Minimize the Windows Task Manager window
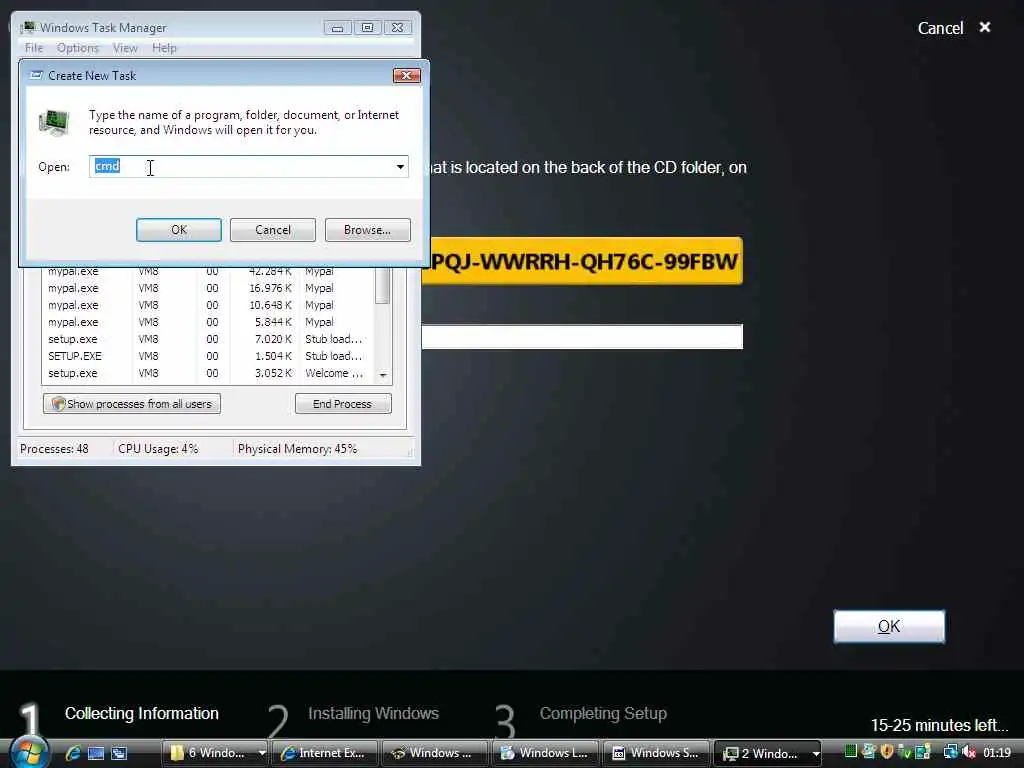The image size is (1024, 768). pos(337,27)
